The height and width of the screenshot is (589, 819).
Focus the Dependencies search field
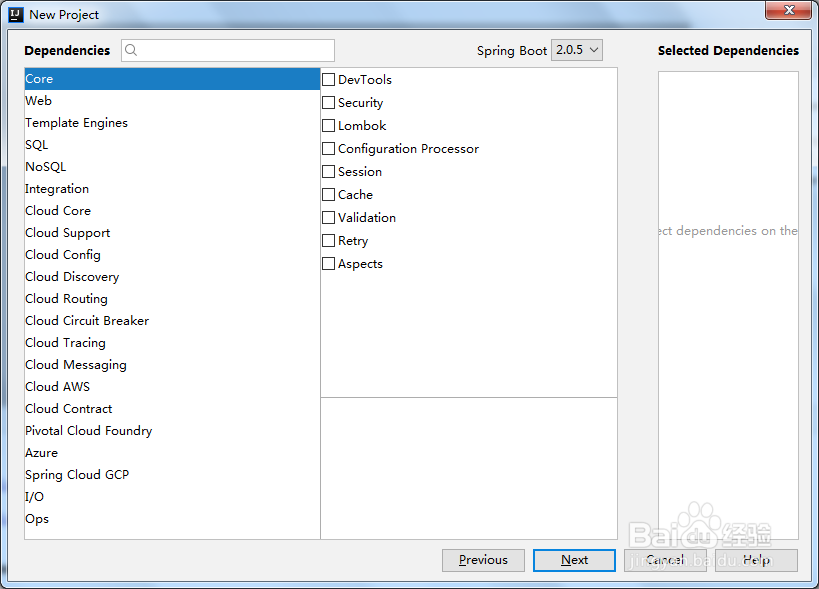(228, 50)
